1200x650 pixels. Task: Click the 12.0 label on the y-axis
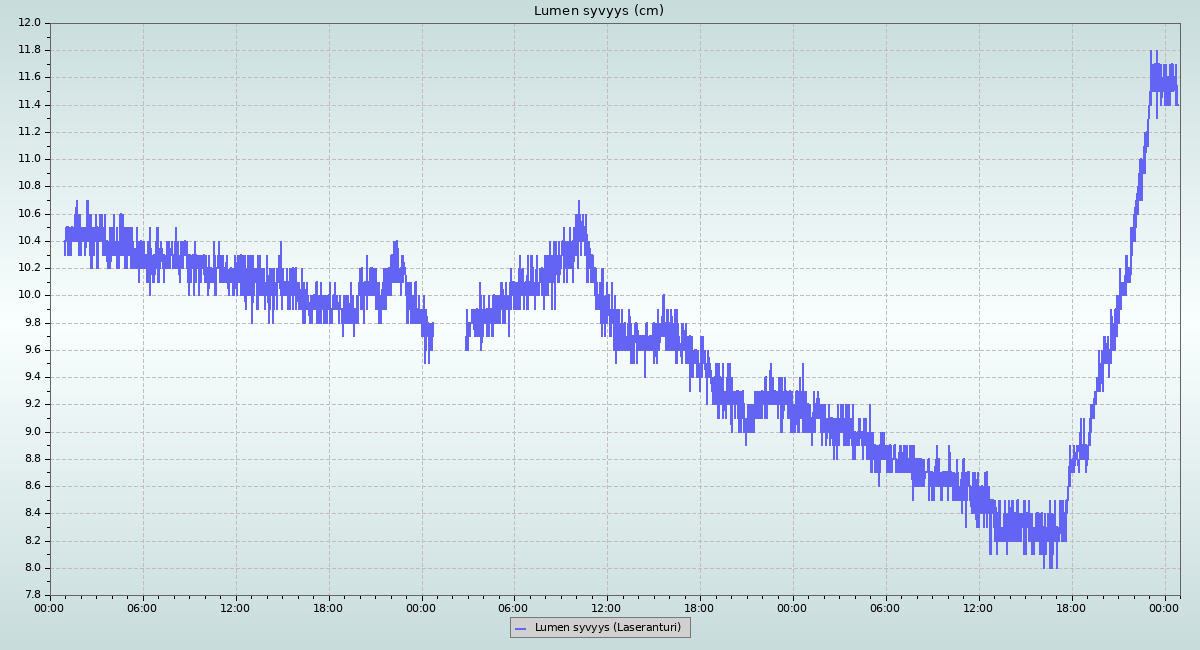30,23
